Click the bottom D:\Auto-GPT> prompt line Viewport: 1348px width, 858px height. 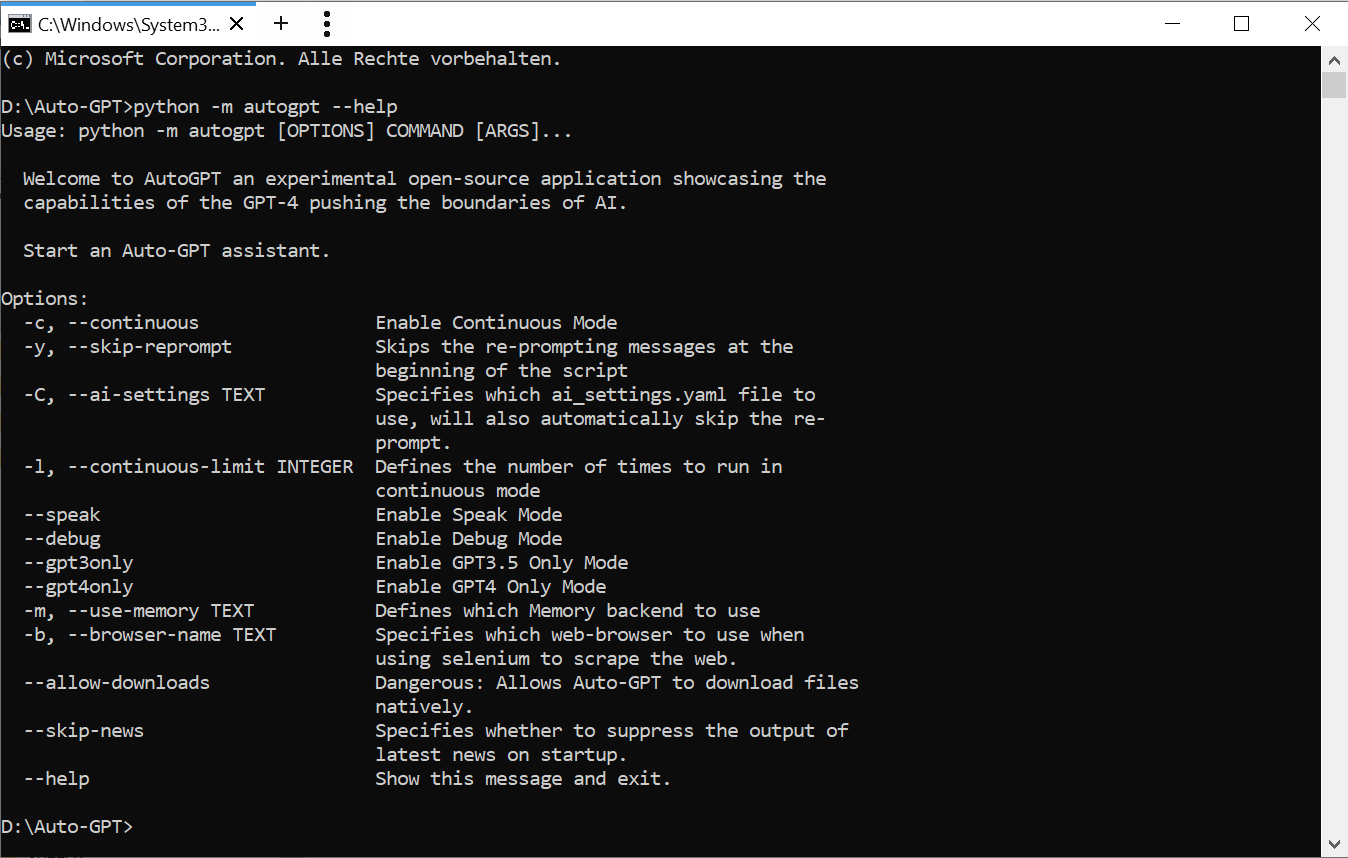tap(67, 827)
